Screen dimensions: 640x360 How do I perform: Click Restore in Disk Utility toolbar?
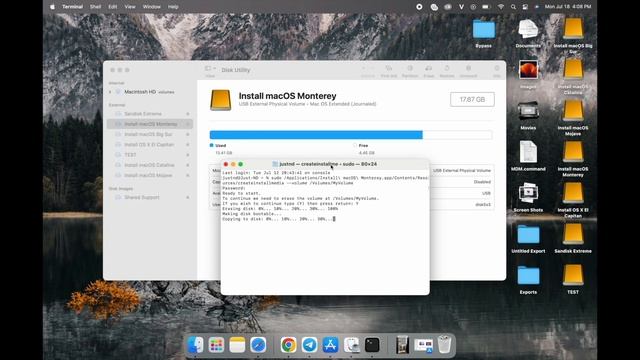tap(447, 71)
